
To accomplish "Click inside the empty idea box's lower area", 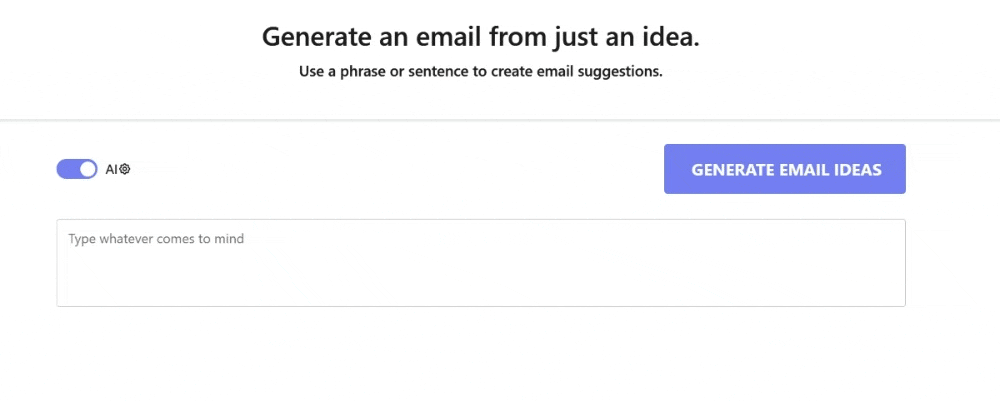I will pyautogui.click(x=480, y=288).
